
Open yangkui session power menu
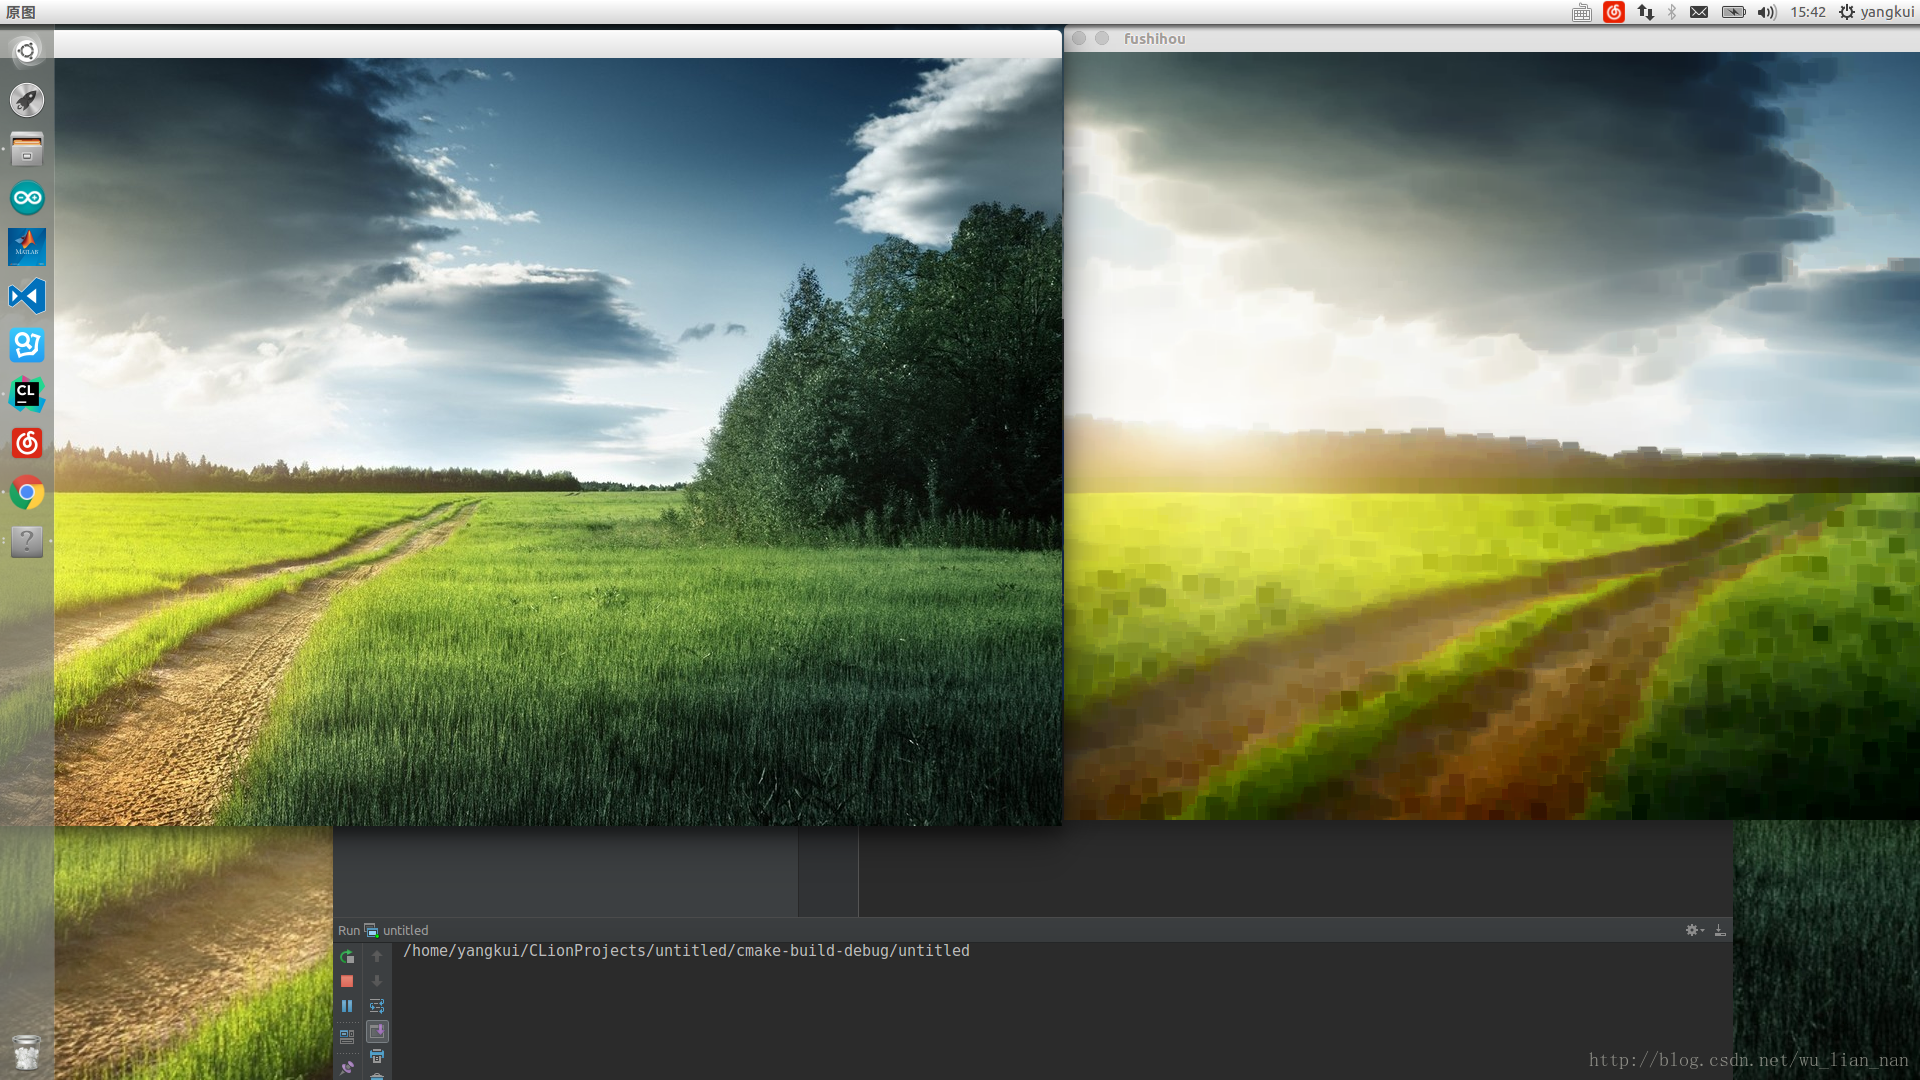(x=1876, y=12)
